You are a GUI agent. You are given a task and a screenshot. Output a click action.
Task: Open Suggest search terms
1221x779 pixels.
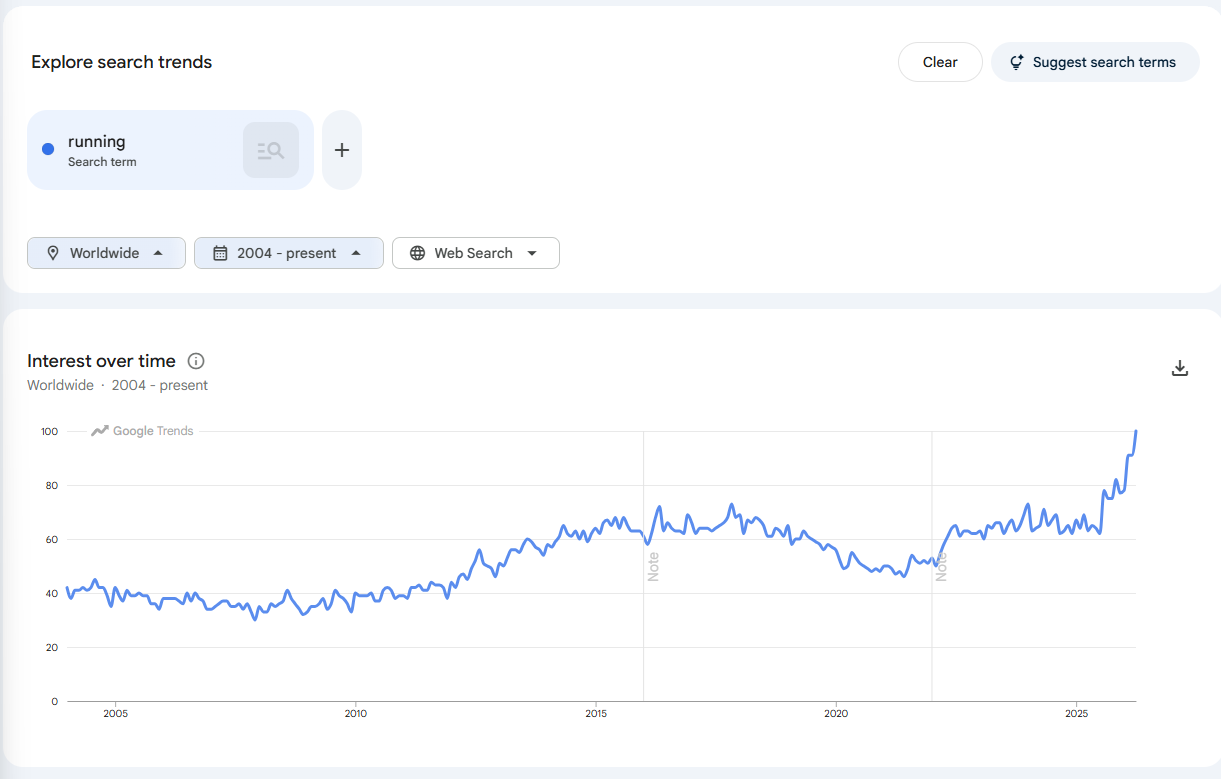1095,62
